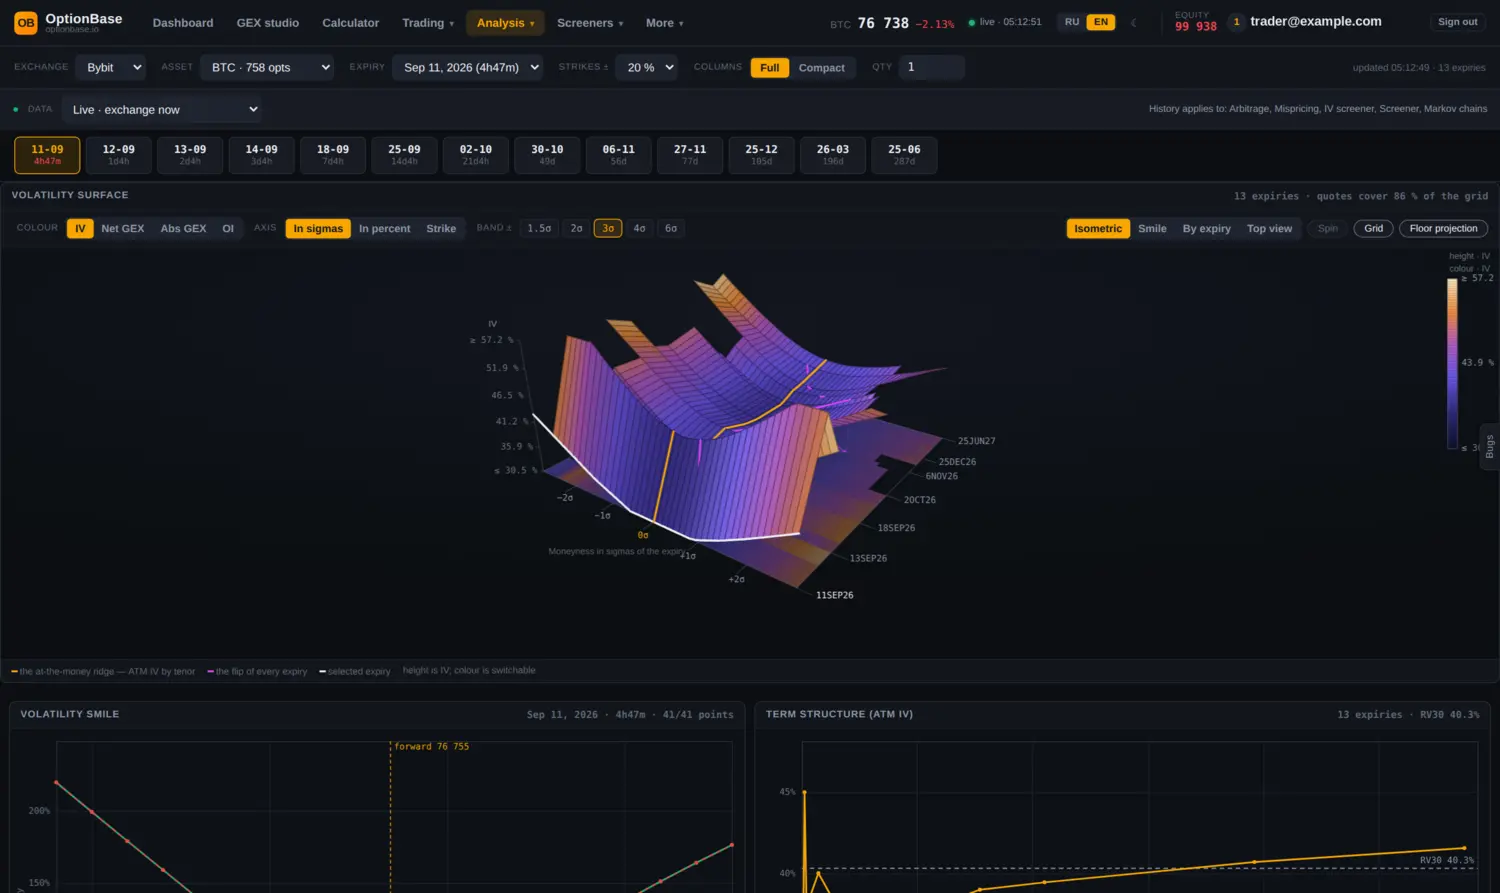
Task: Toggle the Floor projection option
Action: tap(1443, 229)
